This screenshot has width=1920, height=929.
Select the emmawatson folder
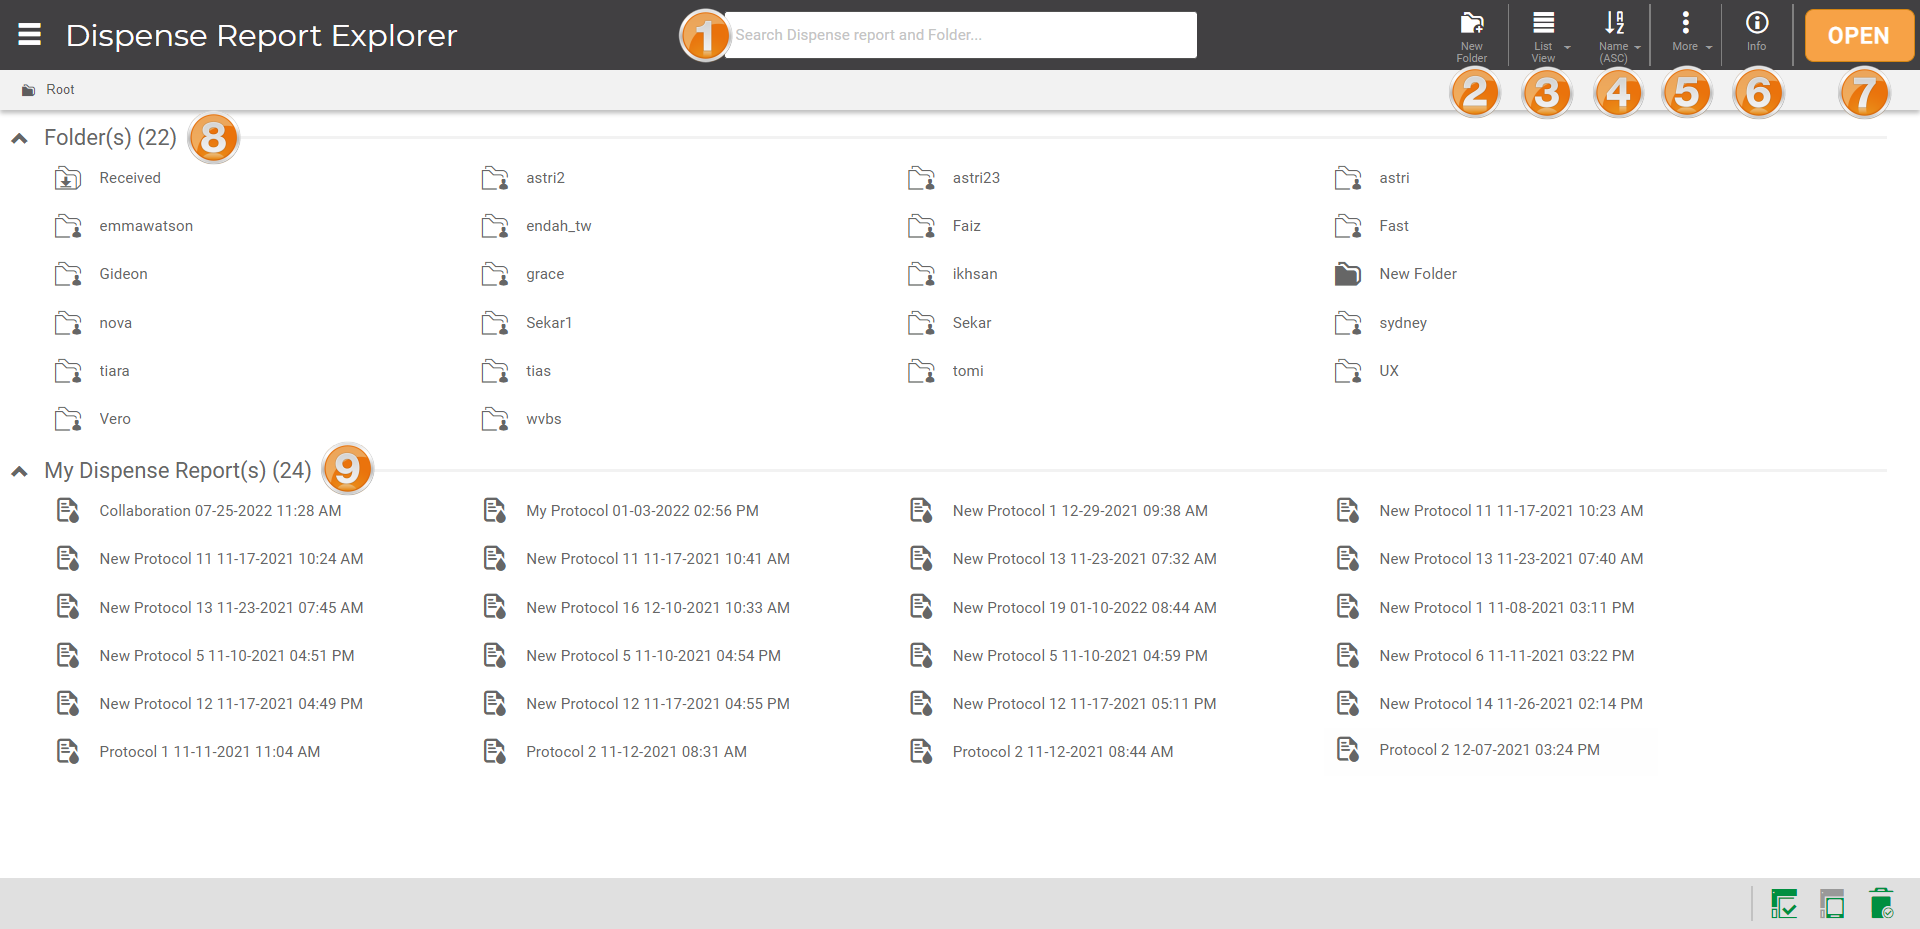point(146,226)
